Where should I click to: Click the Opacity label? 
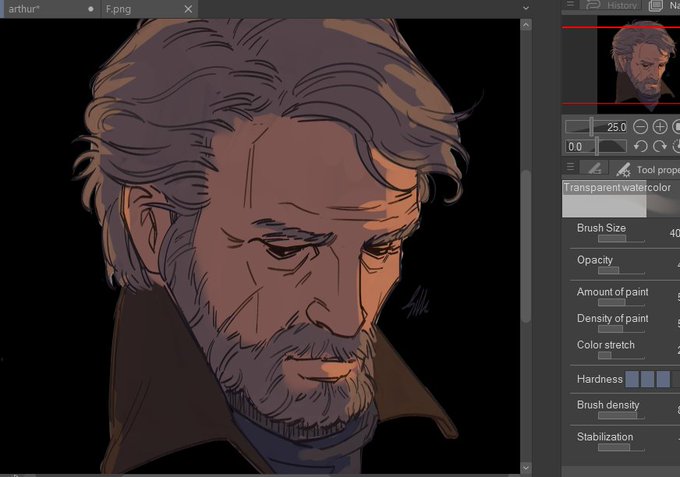(595, 260)
